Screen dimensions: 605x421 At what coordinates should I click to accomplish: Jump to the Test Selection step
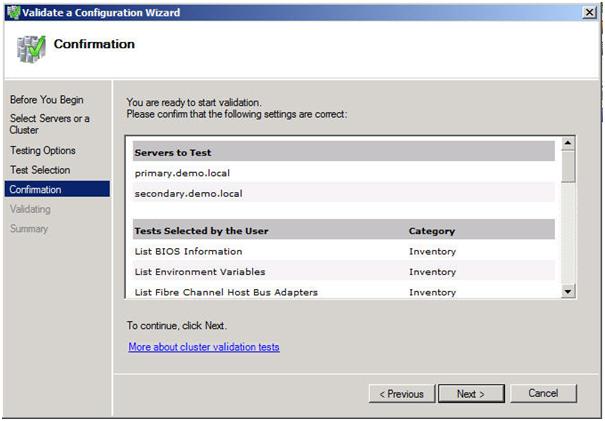(40, 170)
